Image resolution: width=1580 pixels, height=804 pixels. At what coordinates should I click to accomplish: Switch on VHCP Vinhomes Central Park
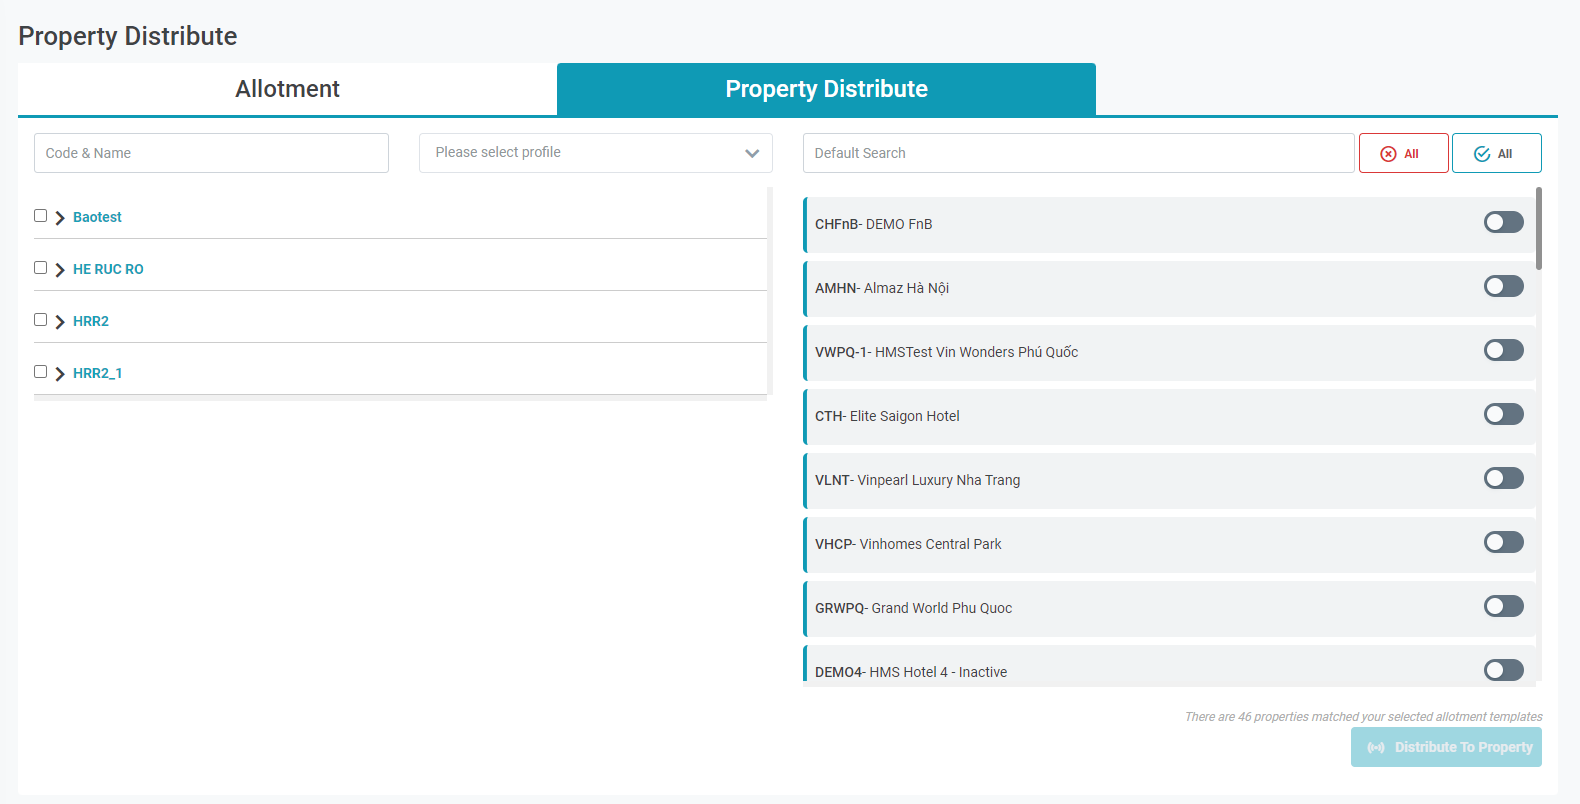coord(1503,542)
